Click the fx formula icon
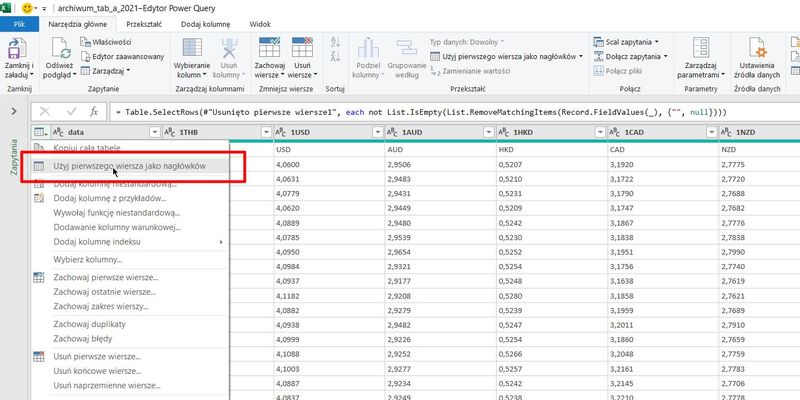The image size is (800, 400). click(x=93, y=112)
